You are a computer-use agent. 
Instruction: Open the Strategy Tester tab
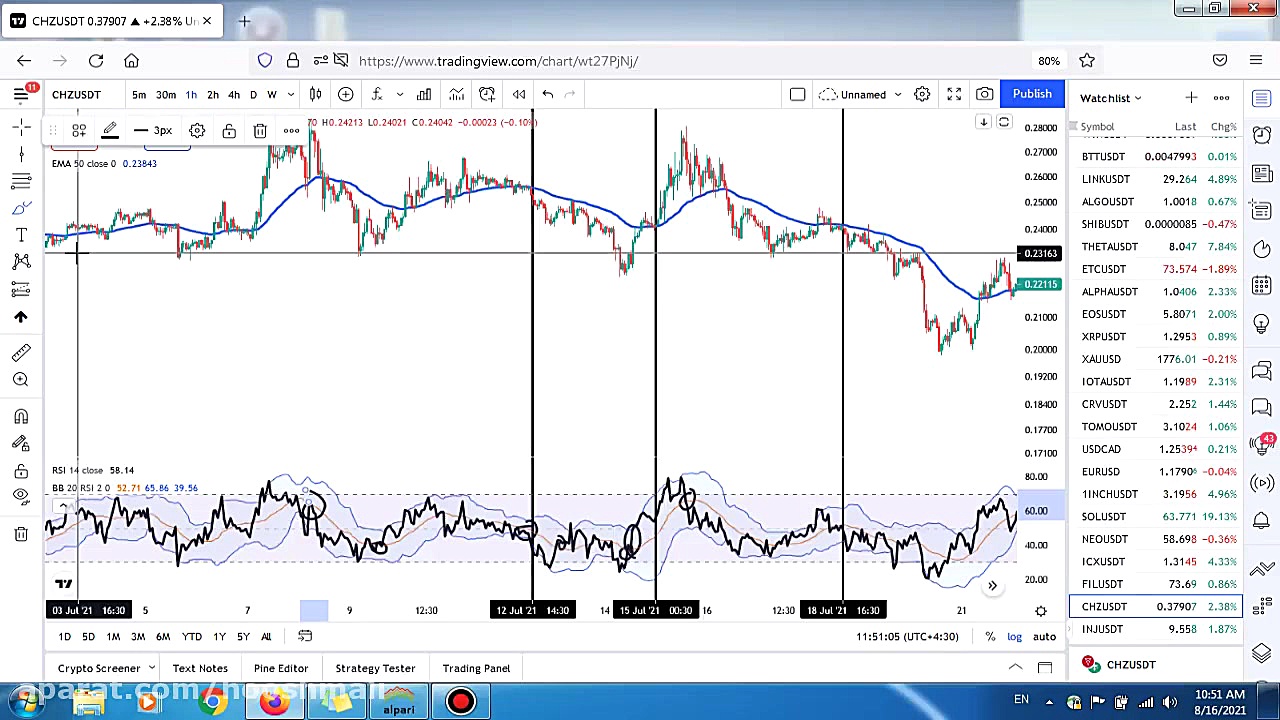375,668
